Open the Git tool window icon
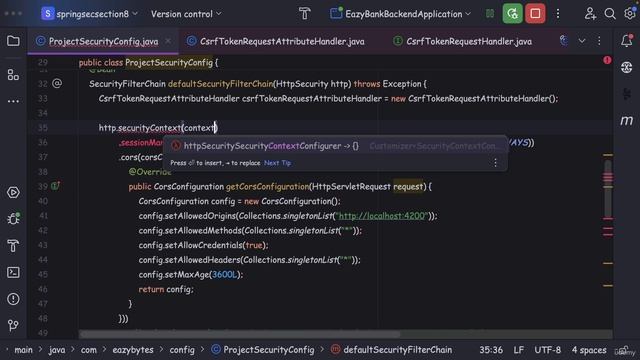 click(13, 325)
